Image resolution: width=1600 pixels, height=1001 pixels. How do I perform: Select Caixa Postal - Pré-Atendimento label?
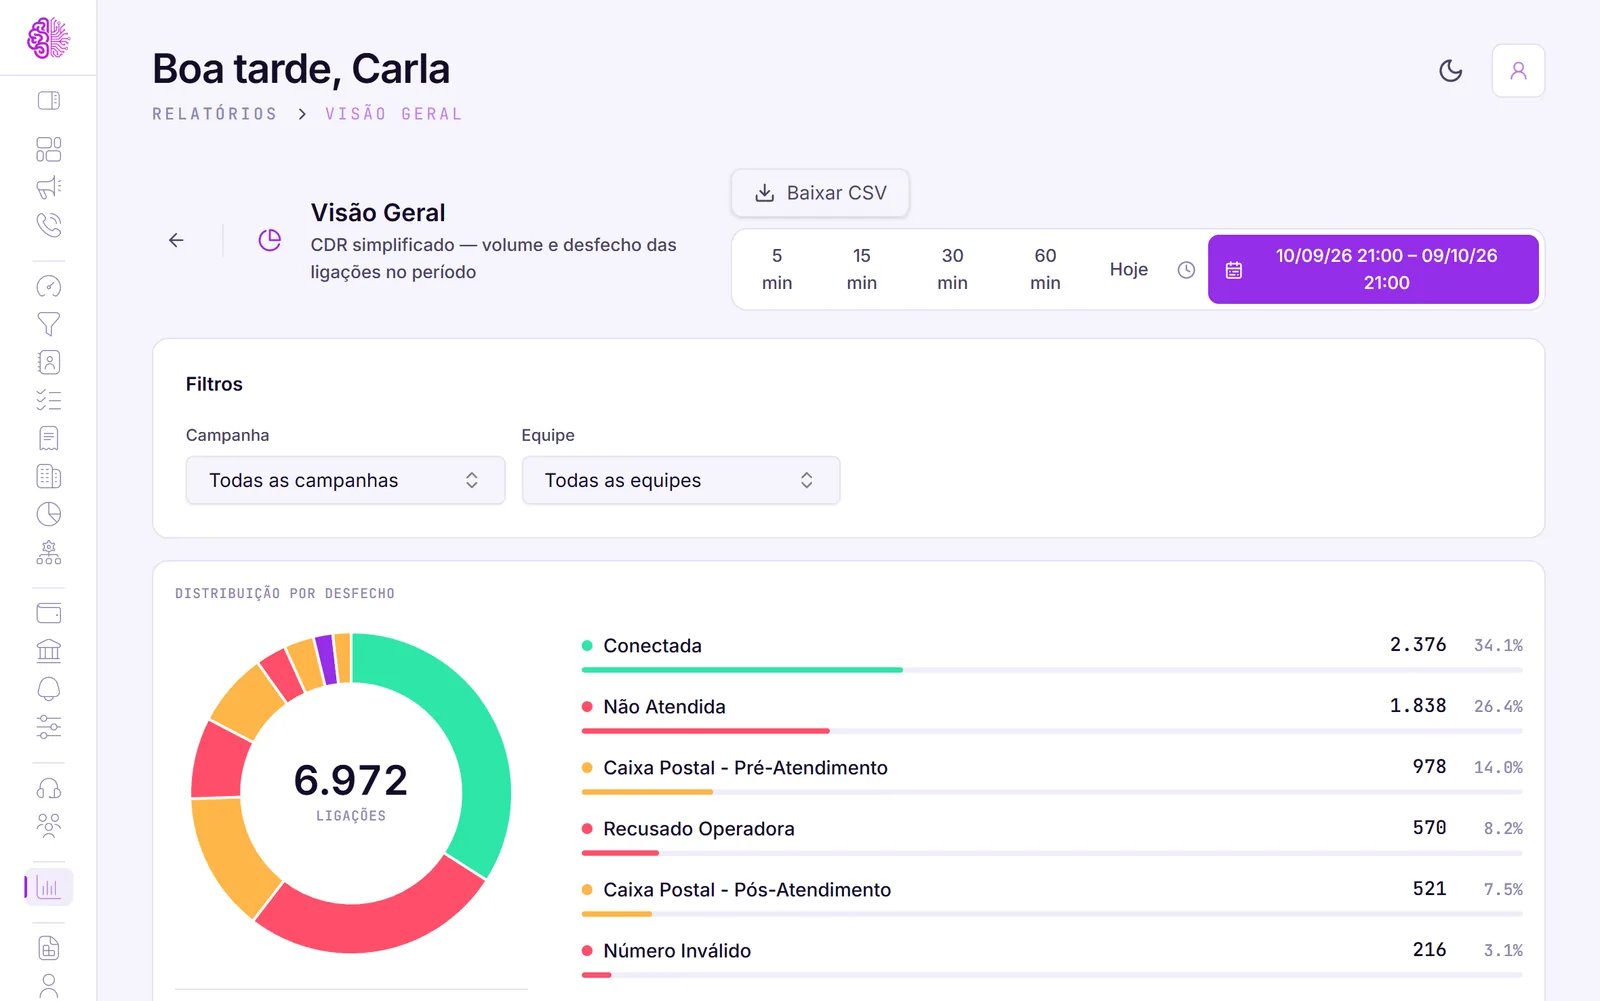point(746,768)
